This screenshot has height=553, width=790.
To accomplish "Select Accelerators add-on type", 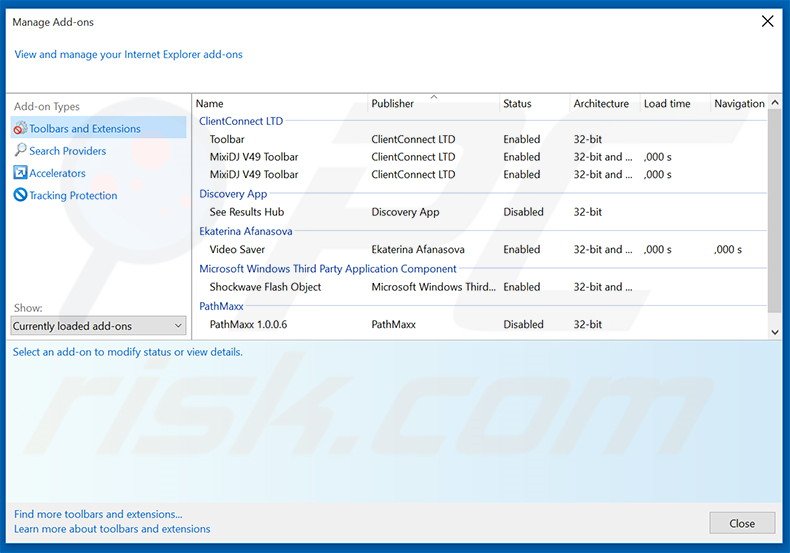I will point(57,173).
